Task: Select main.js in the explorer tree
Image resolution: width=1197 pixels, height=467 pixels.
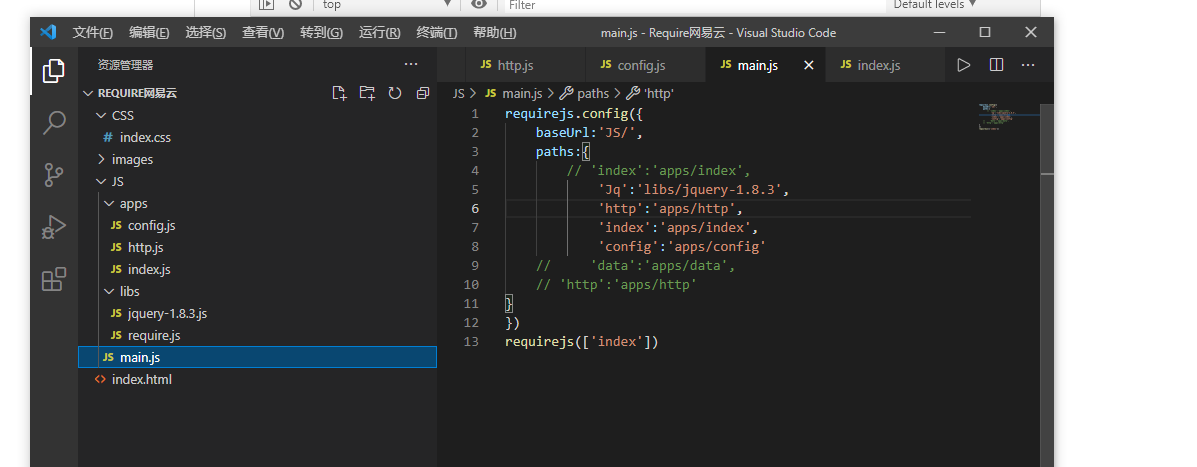Action: coord(257,357)
